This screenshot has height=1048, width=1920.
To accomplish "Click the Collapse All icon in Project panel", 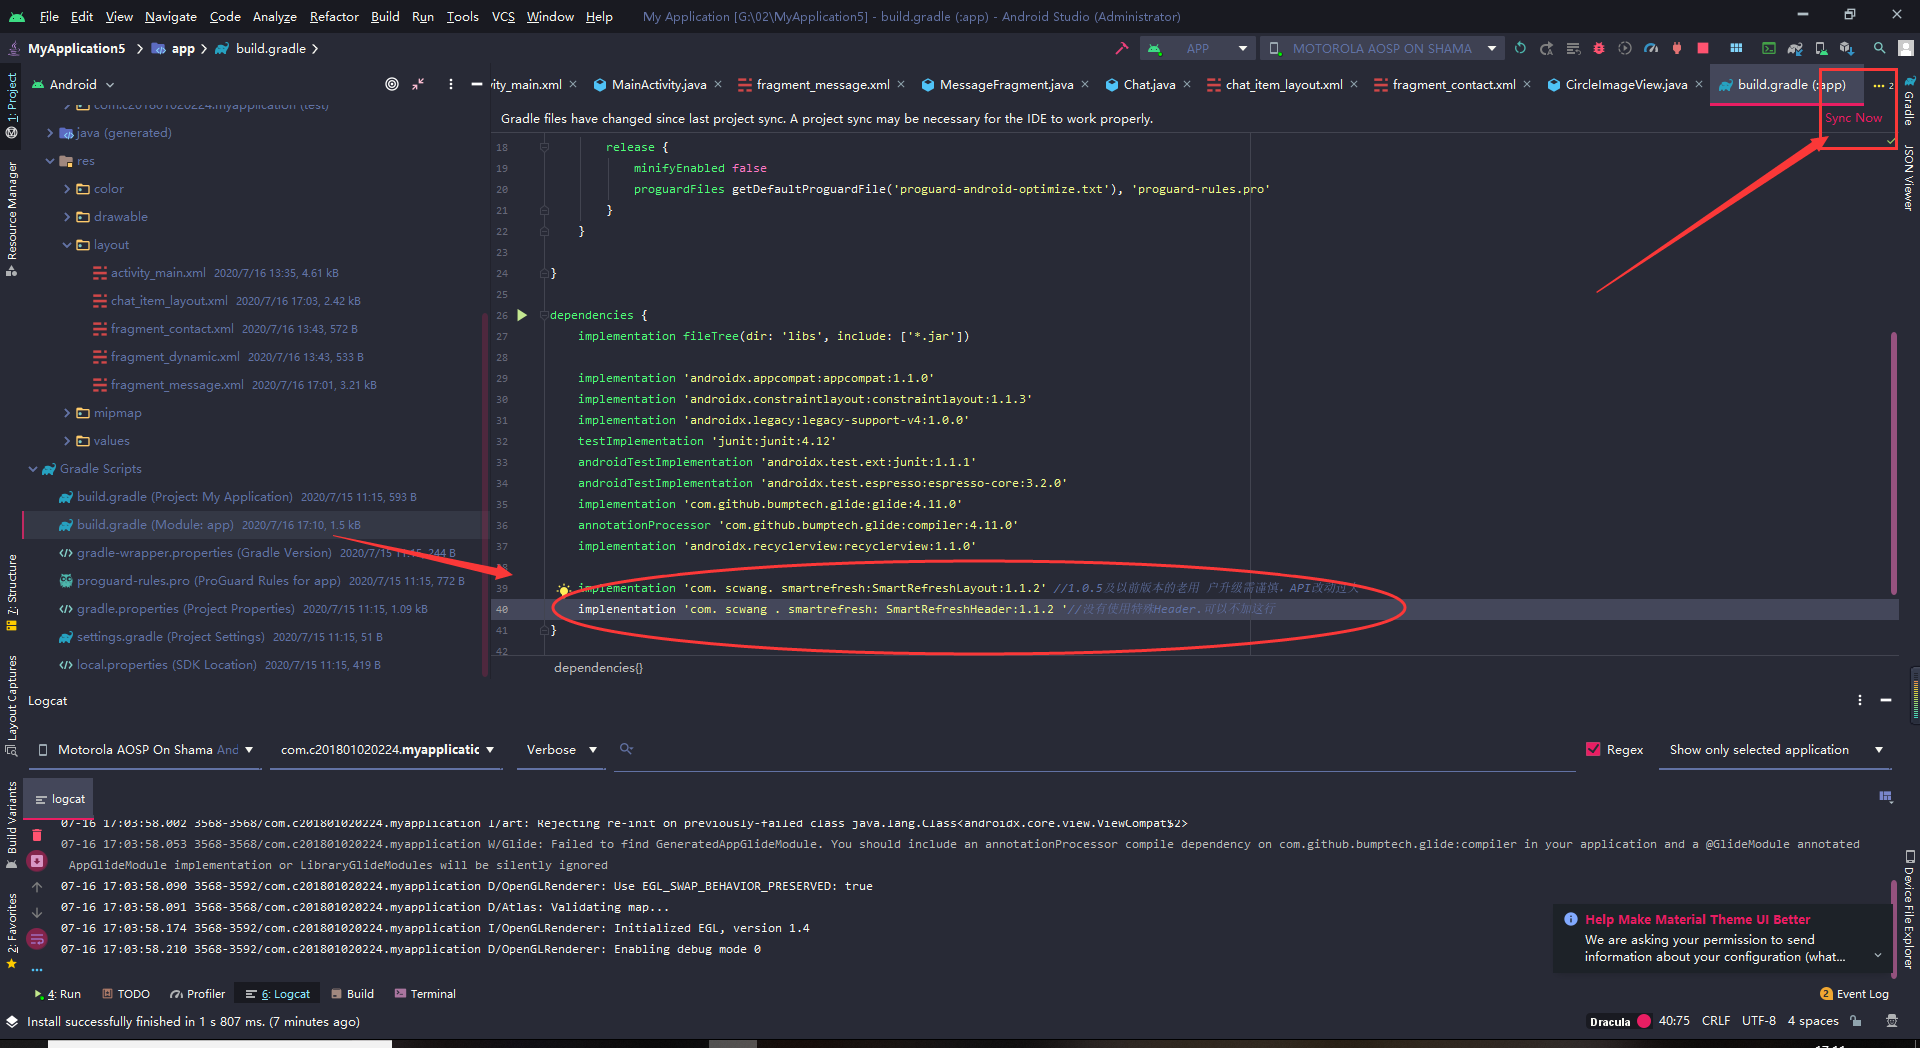I will [418, 84].
